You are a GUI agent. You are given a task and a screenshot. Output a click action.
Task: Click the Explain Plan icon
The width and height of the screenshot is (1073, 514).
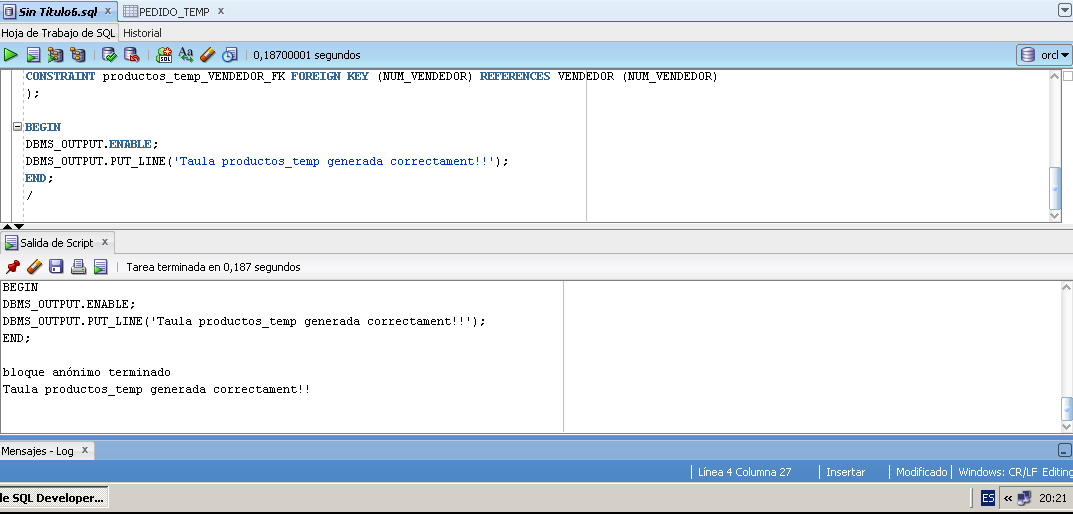(55, 55)
